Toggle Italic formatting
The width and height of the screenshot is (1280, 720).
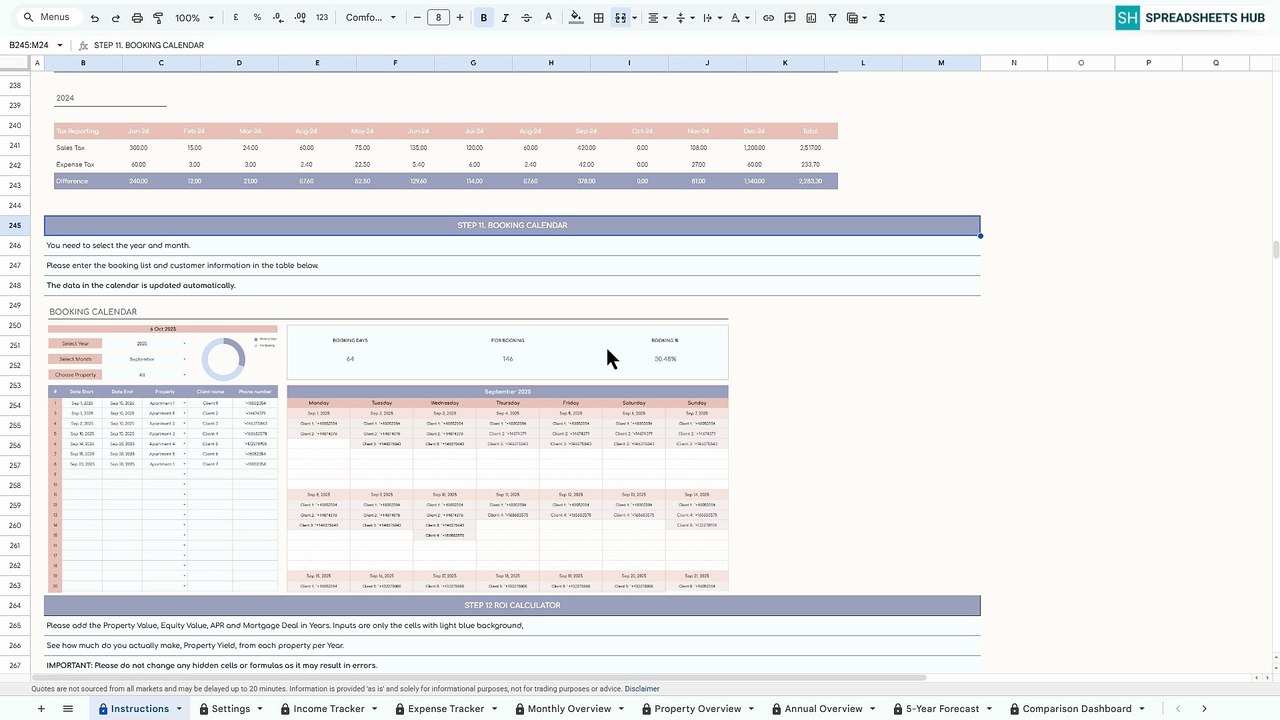point(505,18)
